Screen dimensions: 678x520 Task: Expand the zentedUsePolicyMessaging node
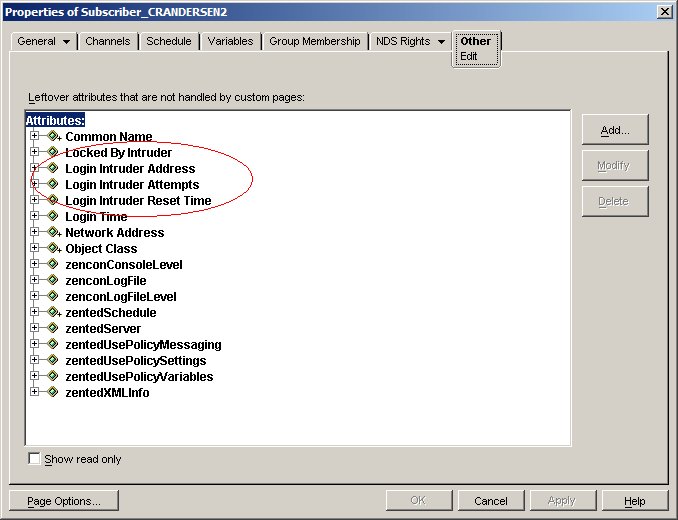coord(35,344)
